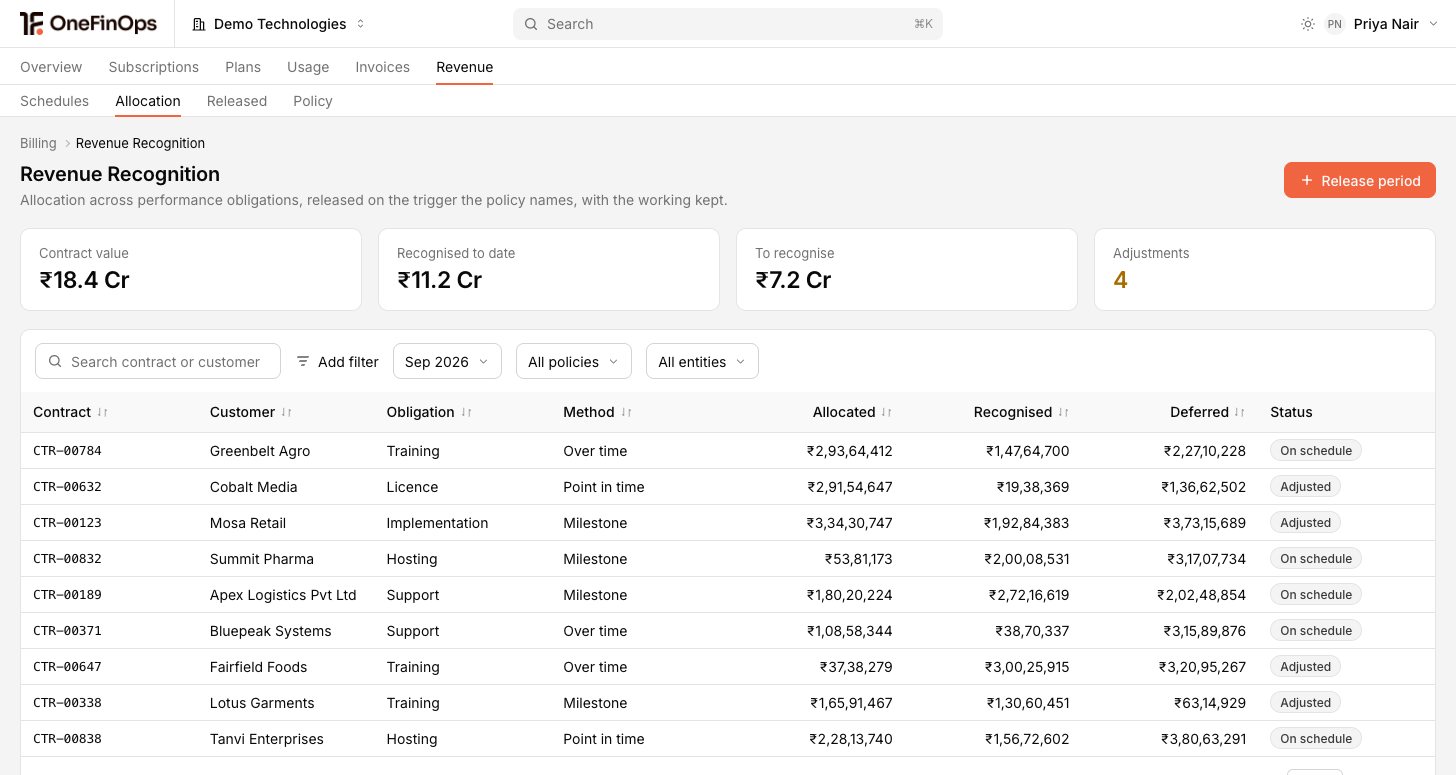Open the Released sub-tab

click(x=237, y=101)
